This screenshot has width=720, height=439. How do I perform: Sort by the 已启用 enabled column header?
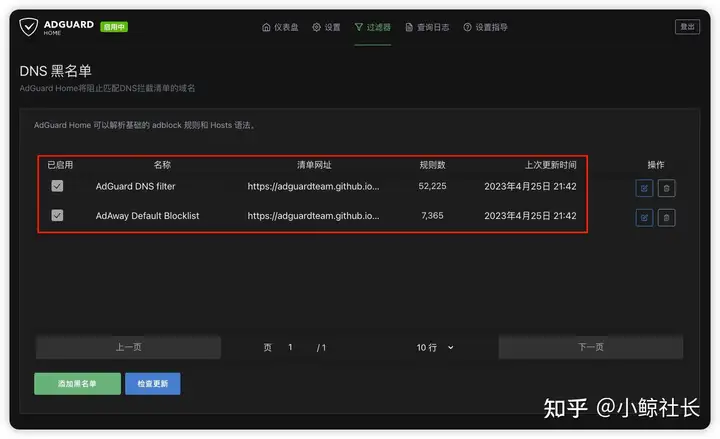[60, 165]
